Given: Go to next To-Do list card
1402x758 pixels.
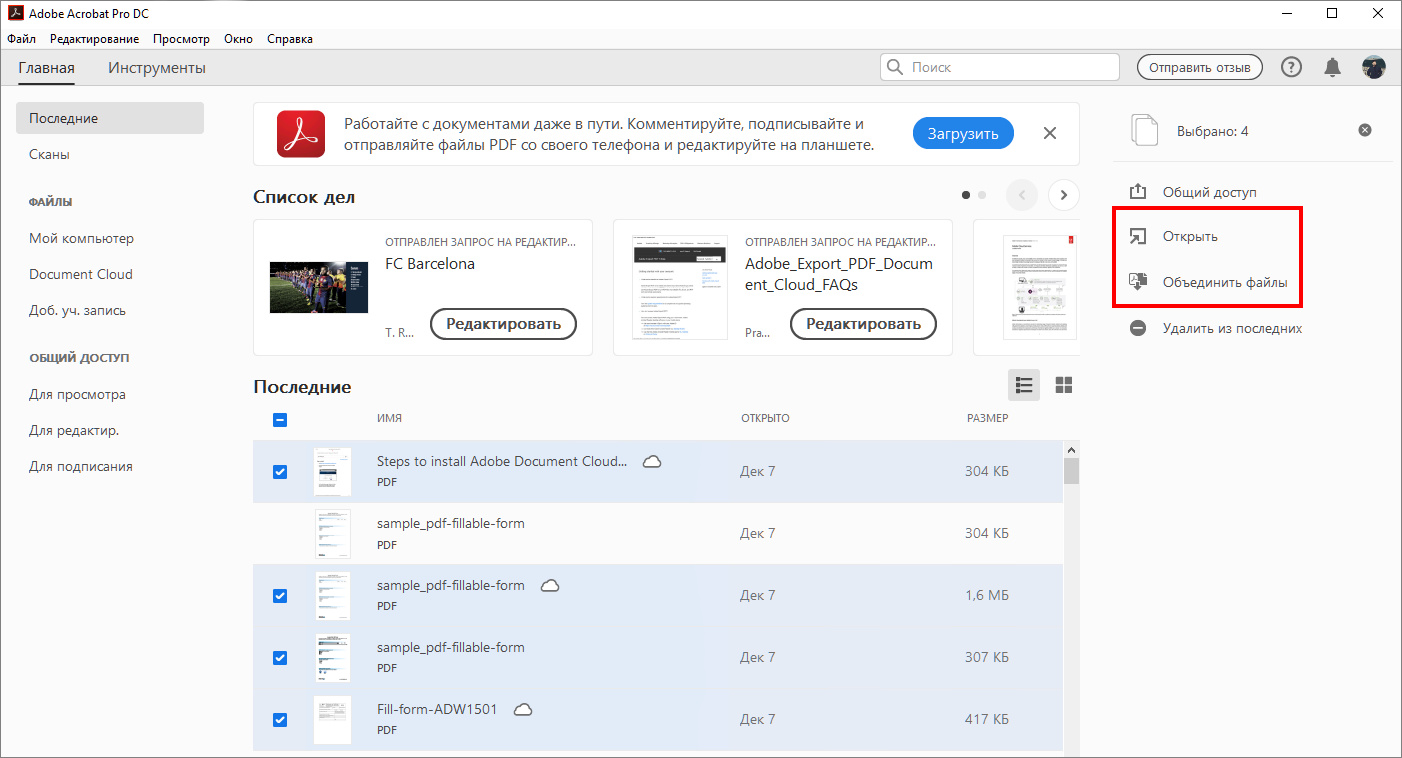Looking at the screenshot, I should pos(1064,195).
